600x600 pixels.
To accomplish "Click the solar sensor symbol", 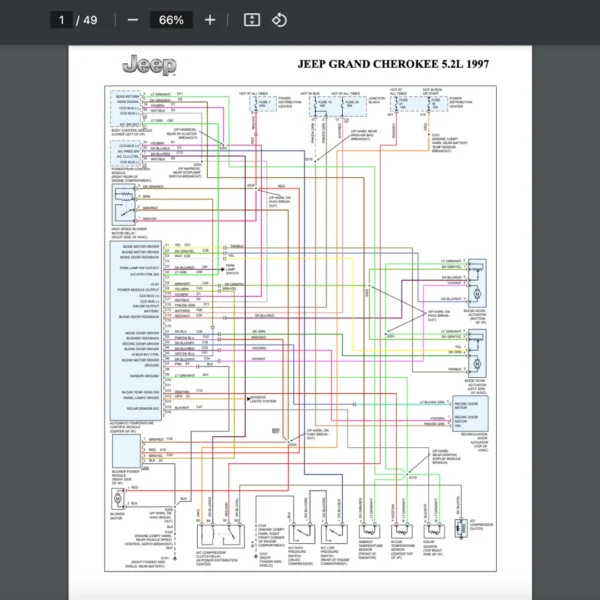I will tap(434, 531).
